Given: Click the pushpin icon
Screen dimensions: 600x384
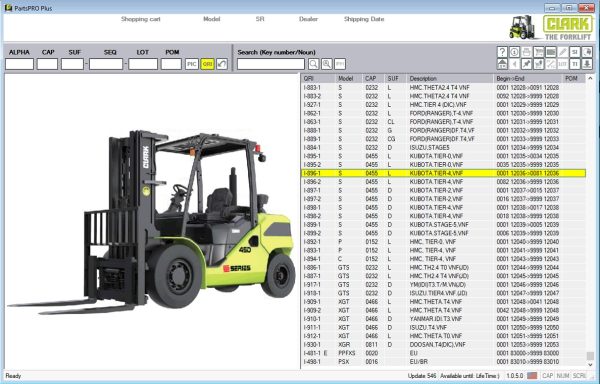Looking at the screenshot, I should click(x=527, y=64).
